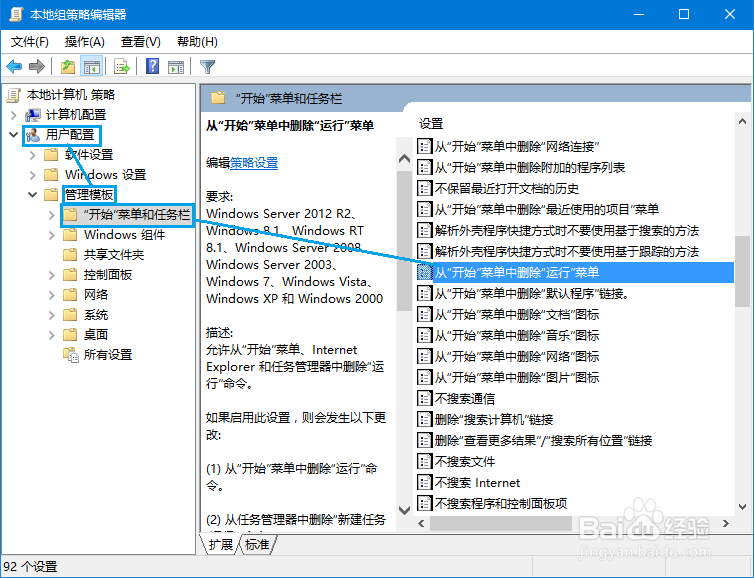The width and height of the screenshot is (754, 578).
Task: Select 从"开始"菜单中删除附加的程序列表 setting
Action: click(530, 167)
